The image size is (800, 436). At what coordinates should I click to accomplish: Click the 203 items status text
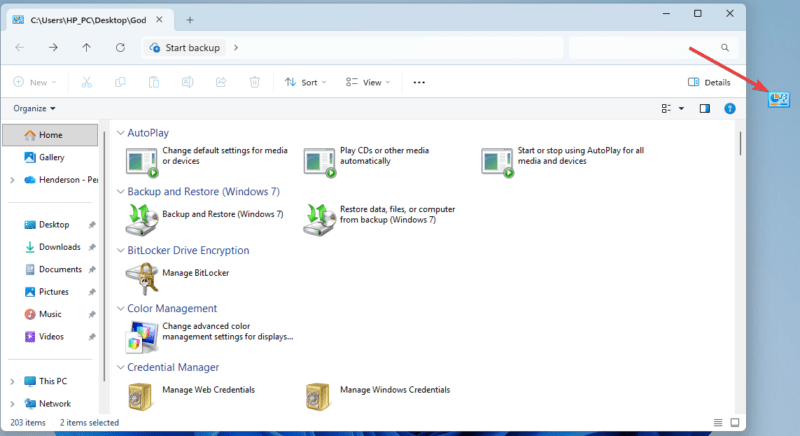pyautogui.click(x=28, y=423)
